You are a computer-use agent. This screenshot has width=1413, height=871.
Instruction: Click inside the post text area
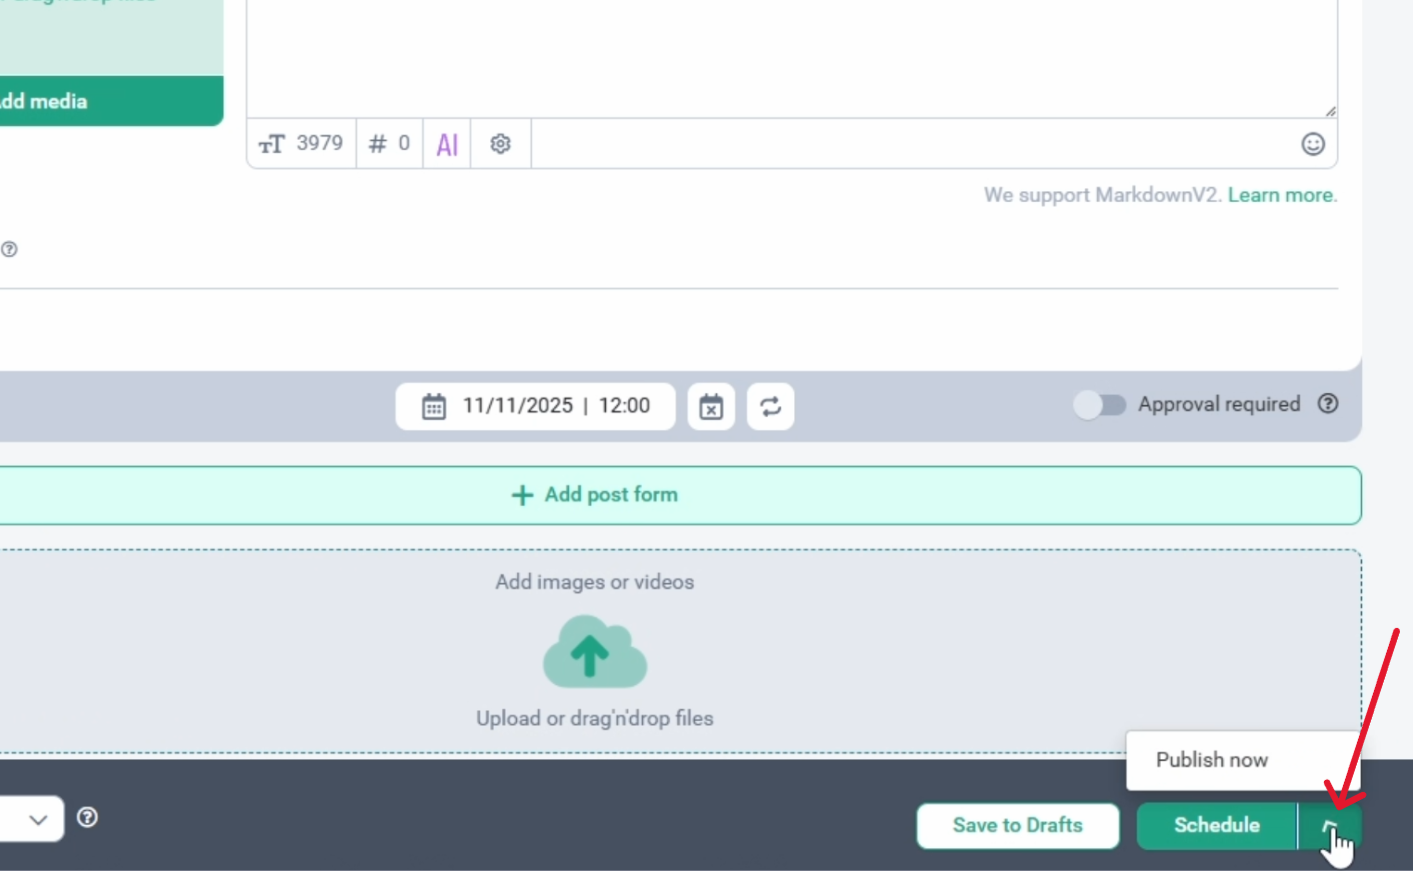pos(790,55)
